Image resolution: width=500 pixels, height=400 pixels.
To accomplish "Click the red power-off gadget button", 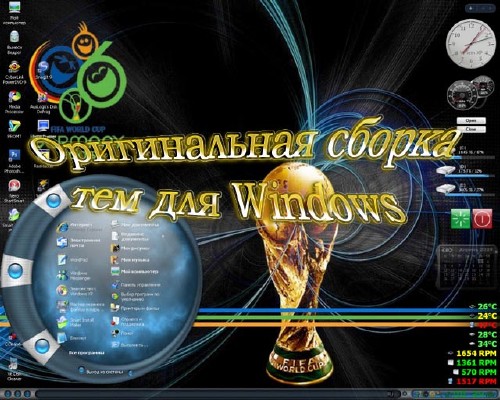I will coord(482,219).
